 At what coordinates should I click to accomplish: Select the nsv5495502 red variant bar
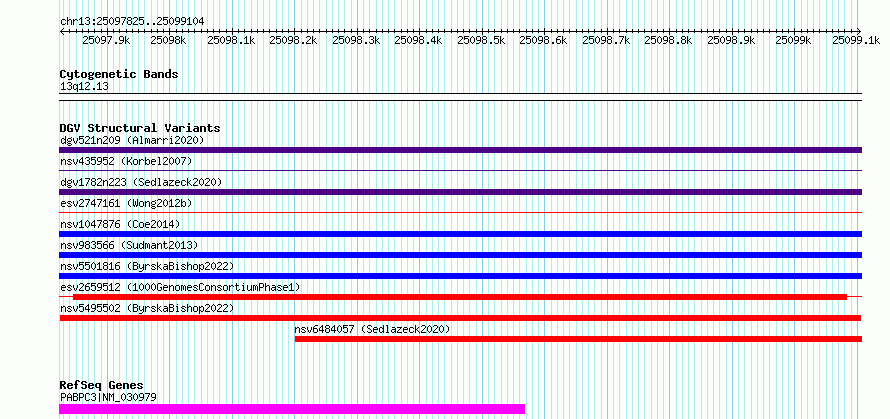(460, 318)
